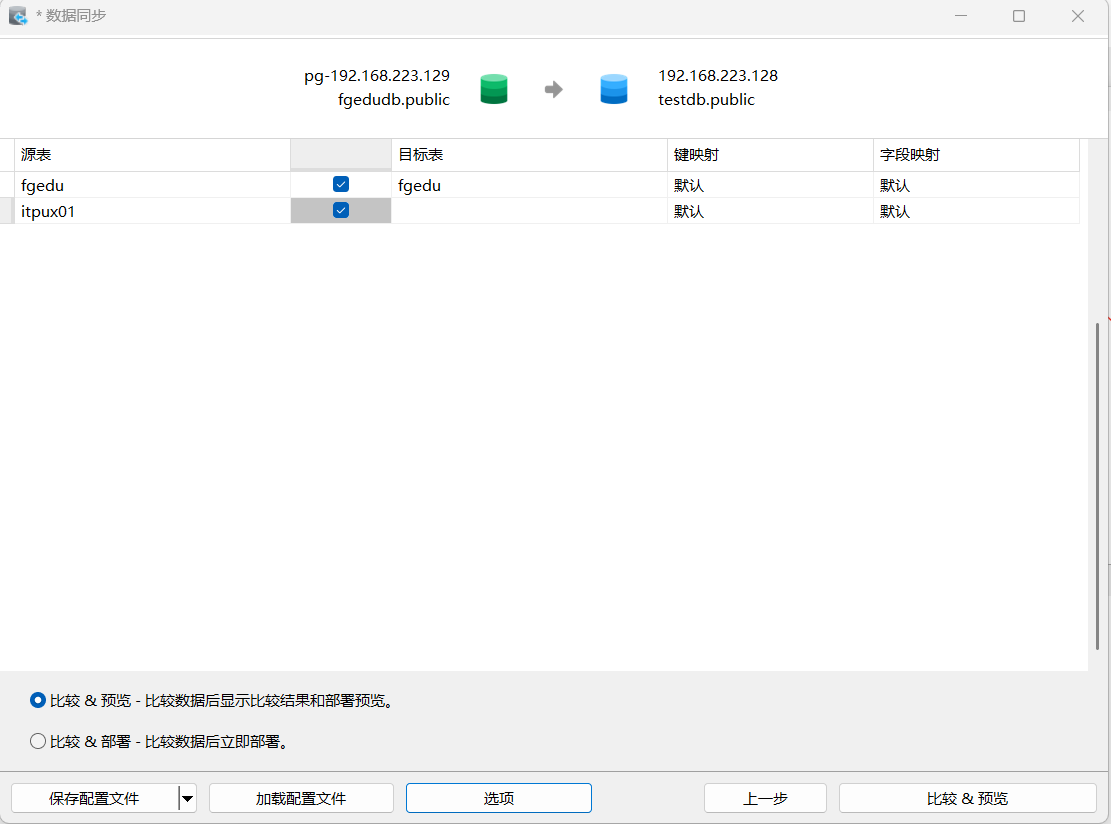Click the data sync app icon in title bar

(18, 16)
